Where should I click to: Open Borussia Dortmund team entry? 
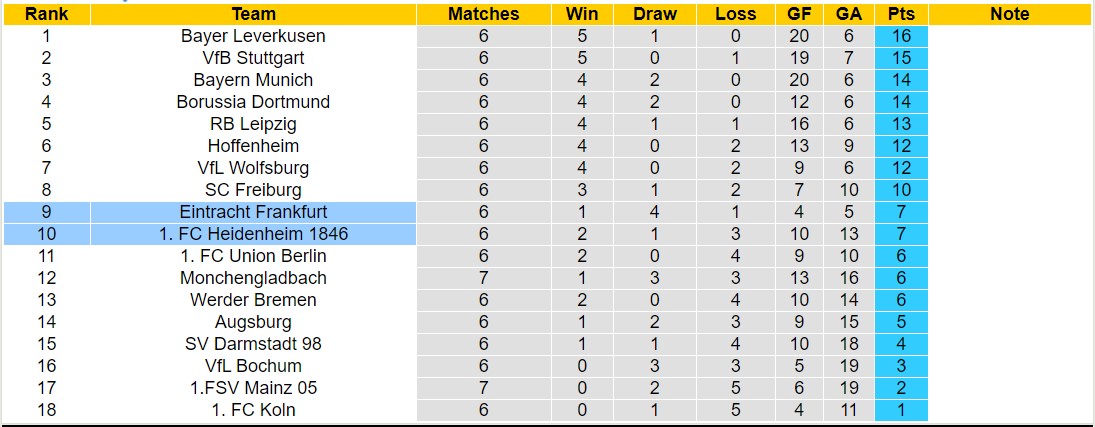pos(253,102)
